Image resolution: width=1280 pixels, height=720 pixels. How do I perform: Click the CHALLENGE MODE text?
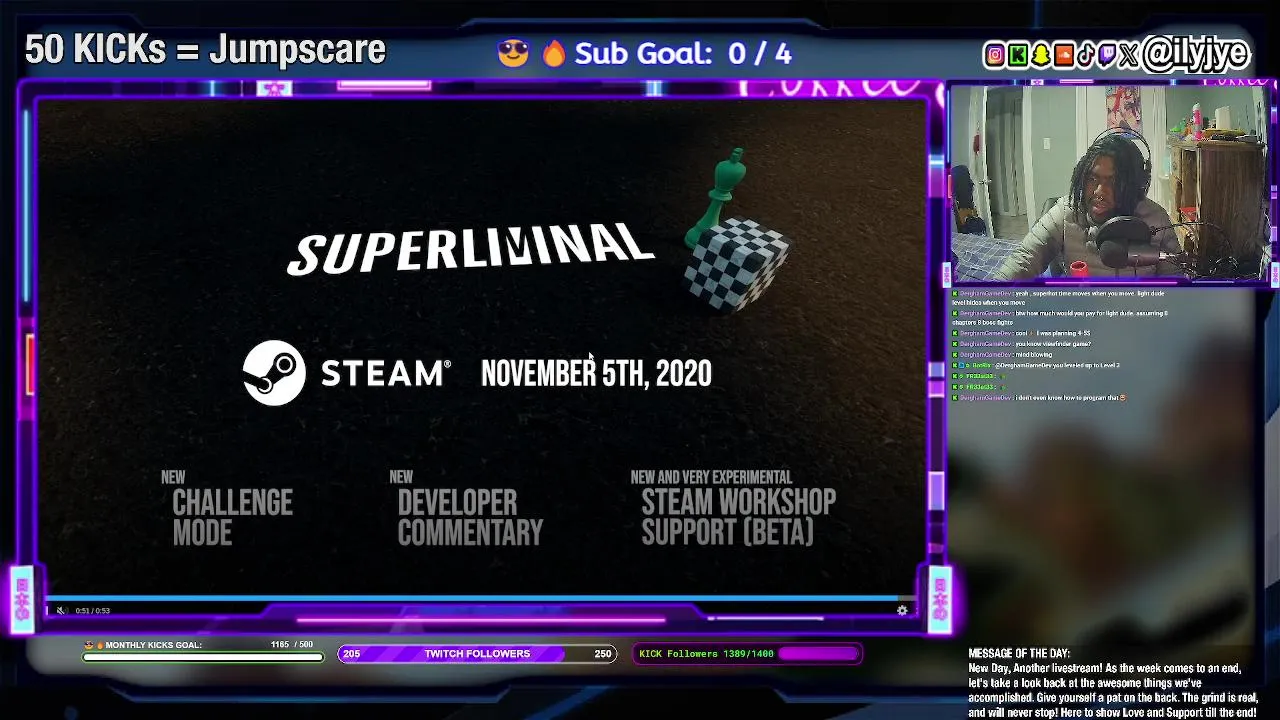click(x=232, y=517)
